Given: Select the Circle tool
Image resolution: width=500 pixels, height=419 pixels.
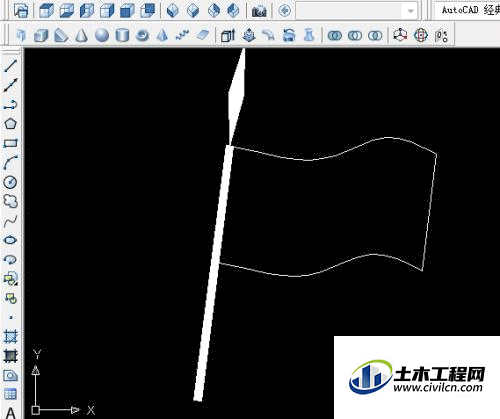Looking at the screenshot, I should 10,182.
